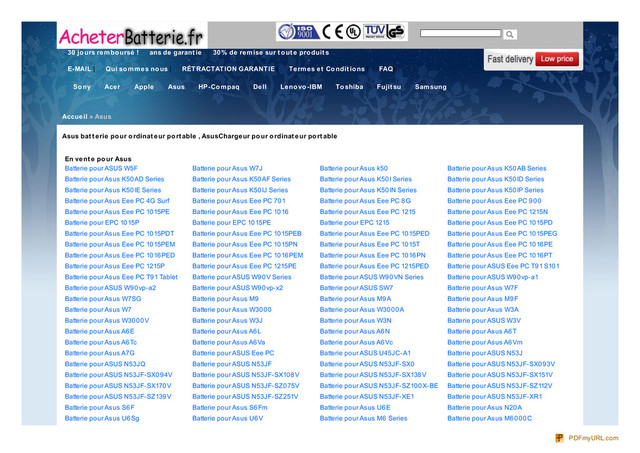Select the Fujitsu brand tab
Image resolution: width=640 pixels, height=453 pixels.
point(389,87)
